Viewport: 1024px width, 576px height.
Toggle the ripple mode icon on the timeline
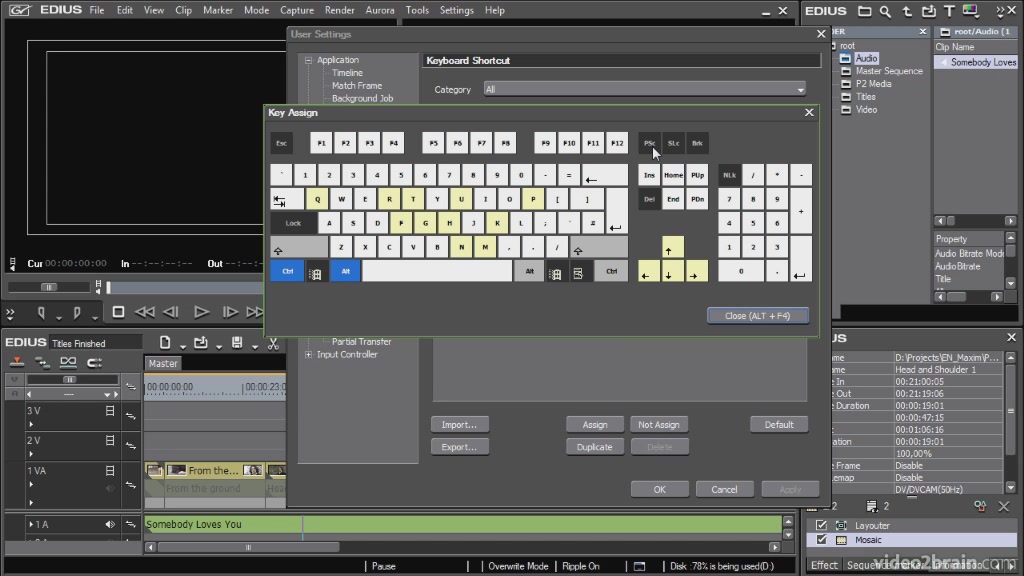coord(94,362)
